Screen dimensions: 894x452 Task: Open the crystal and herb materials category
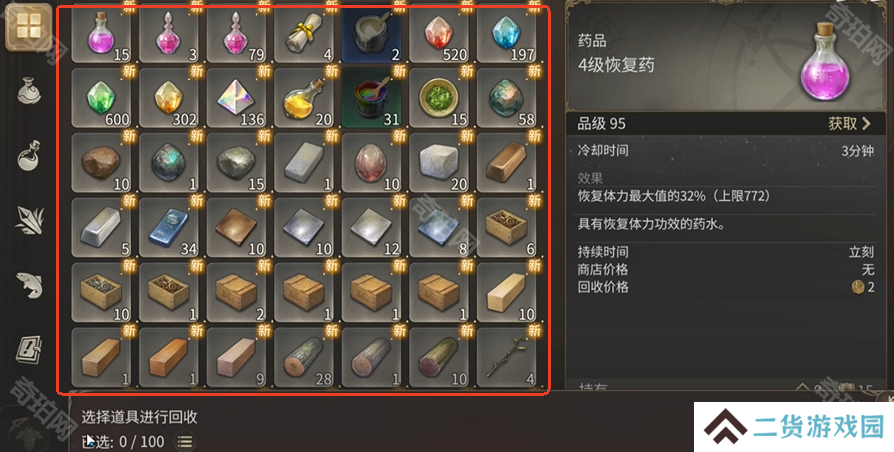click(29, 220)
